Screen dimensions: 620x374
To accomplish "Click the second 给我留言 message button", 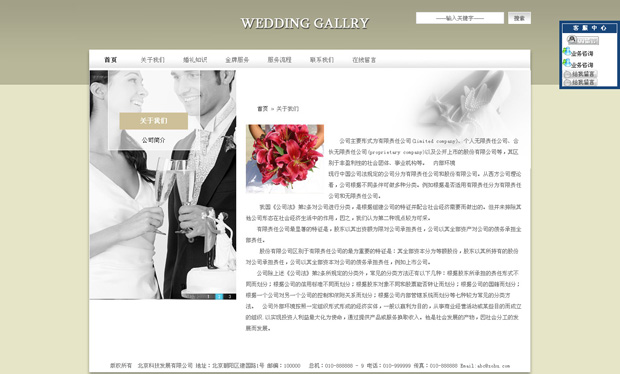I will [x=580, y=82].
